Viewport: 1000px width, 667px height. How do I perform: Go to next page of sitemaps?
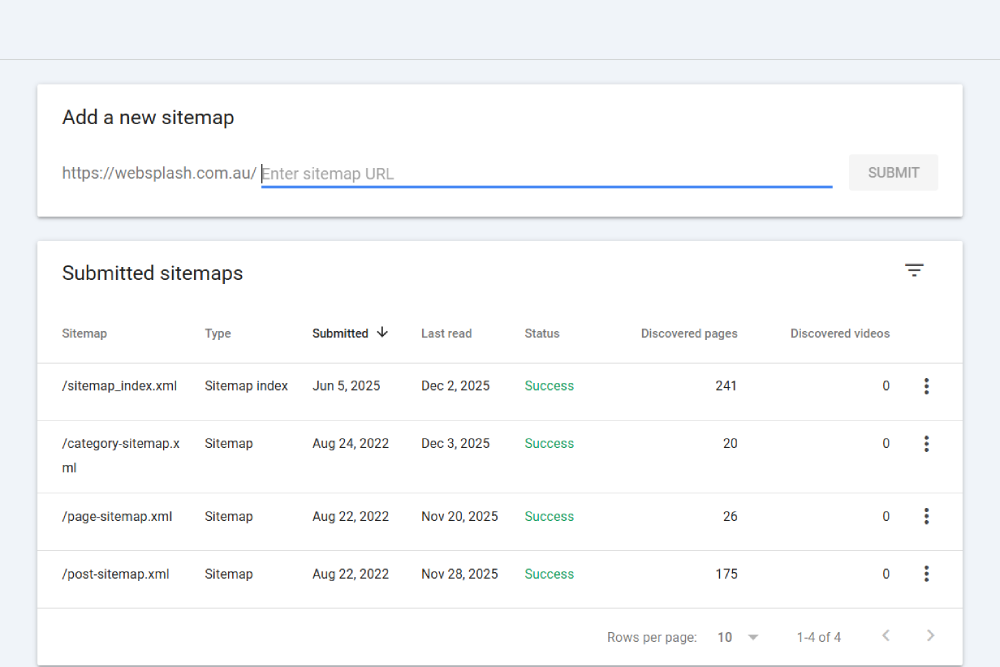pos(930,635)
